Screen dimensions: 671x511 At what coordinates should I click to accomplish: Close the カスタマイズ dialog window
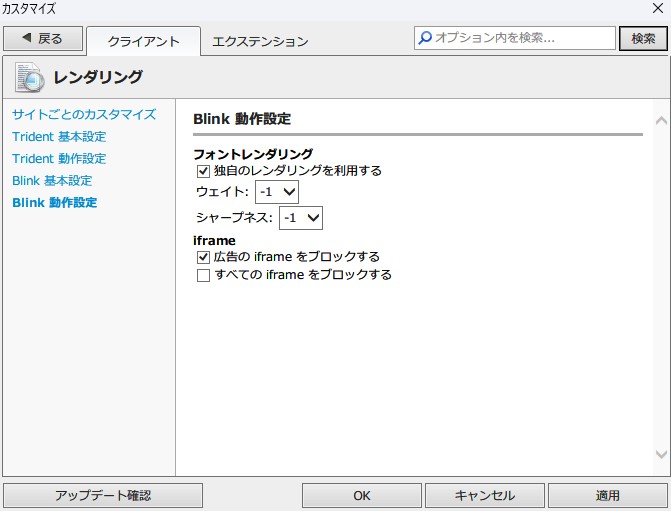point(658,8)
